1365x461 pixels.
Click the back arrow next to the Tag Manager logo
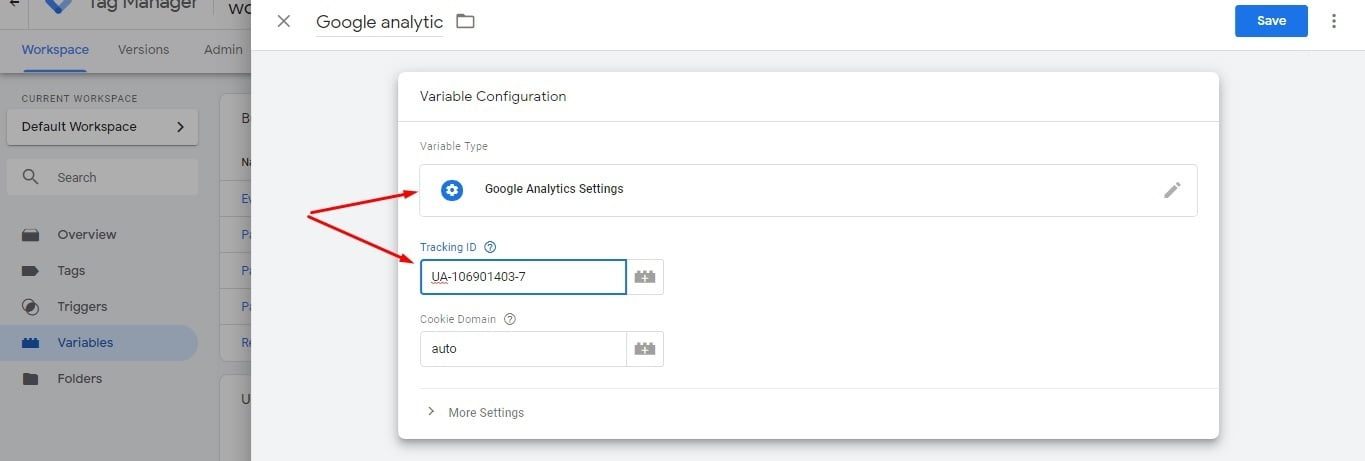(14, 4)
